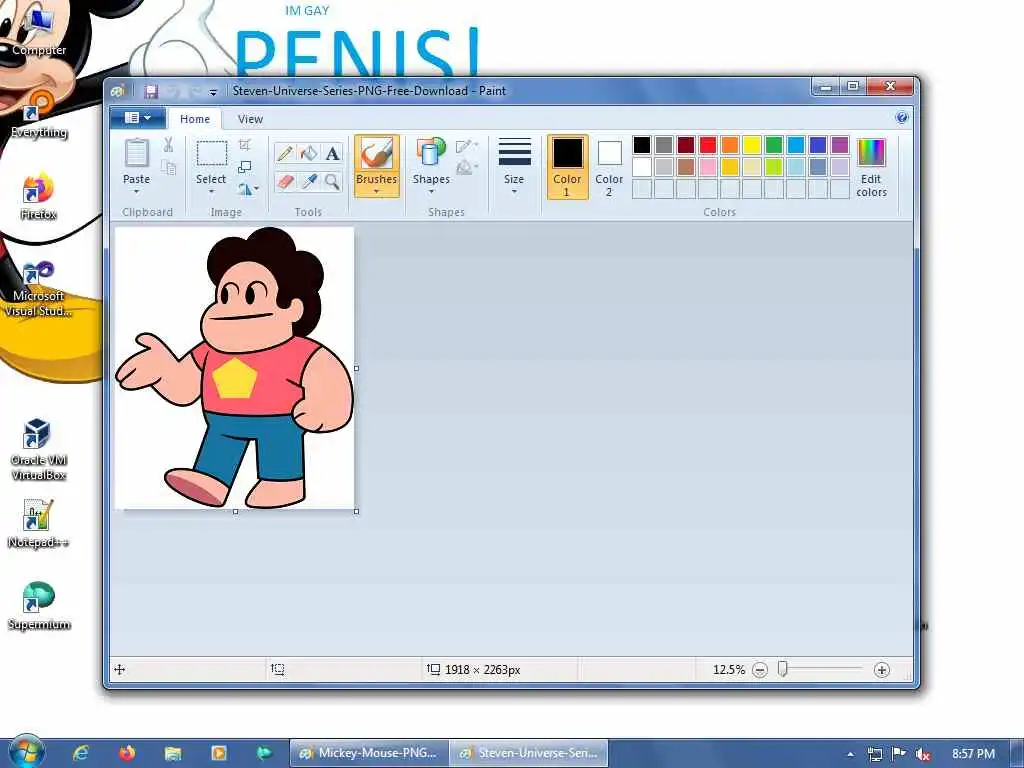Click the Undo icon in quick access toolbar

pyautogui.click(x=174, y=91)
